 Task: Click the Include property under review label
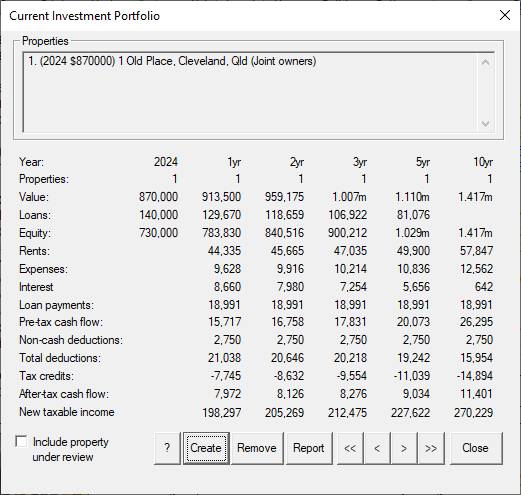[x=70, y=449]
